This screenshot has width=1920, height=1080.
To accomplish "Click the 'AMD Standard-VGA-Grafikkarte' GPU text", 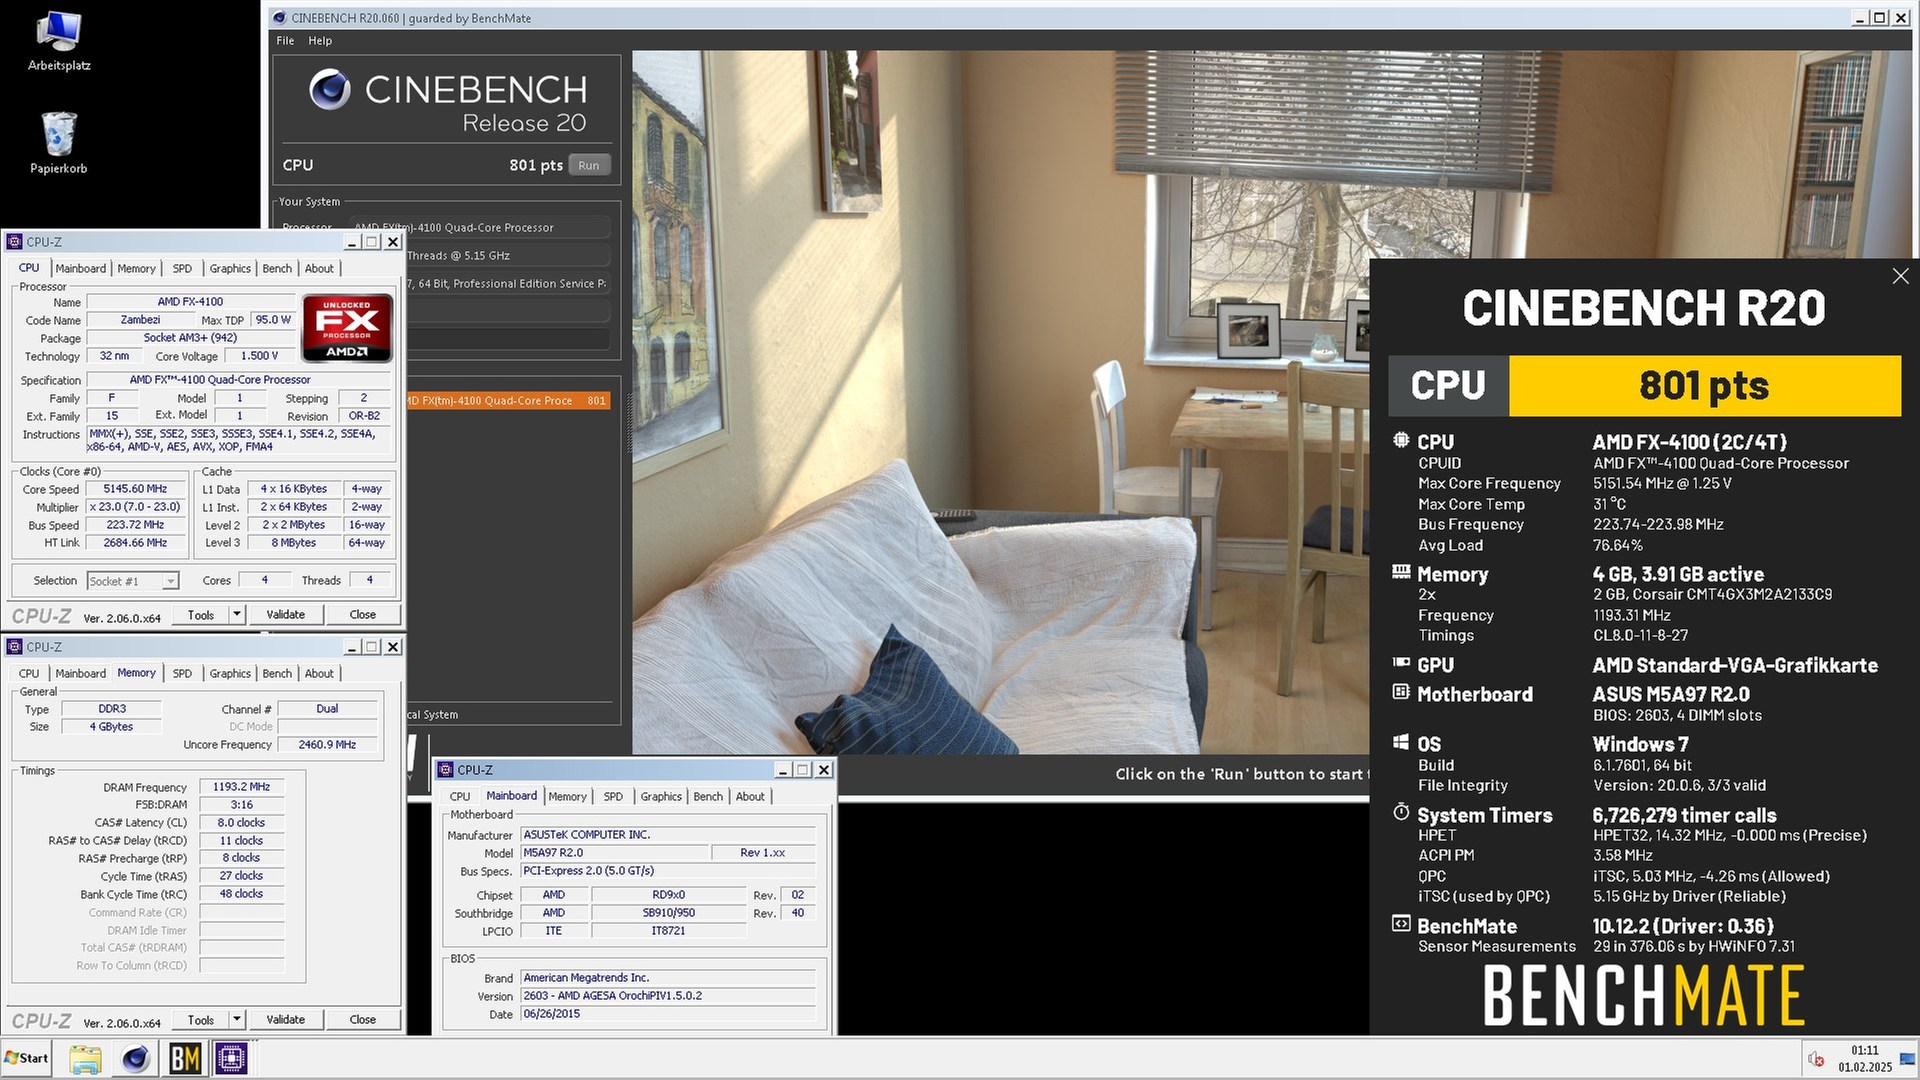I will (x=1735, y=665).
